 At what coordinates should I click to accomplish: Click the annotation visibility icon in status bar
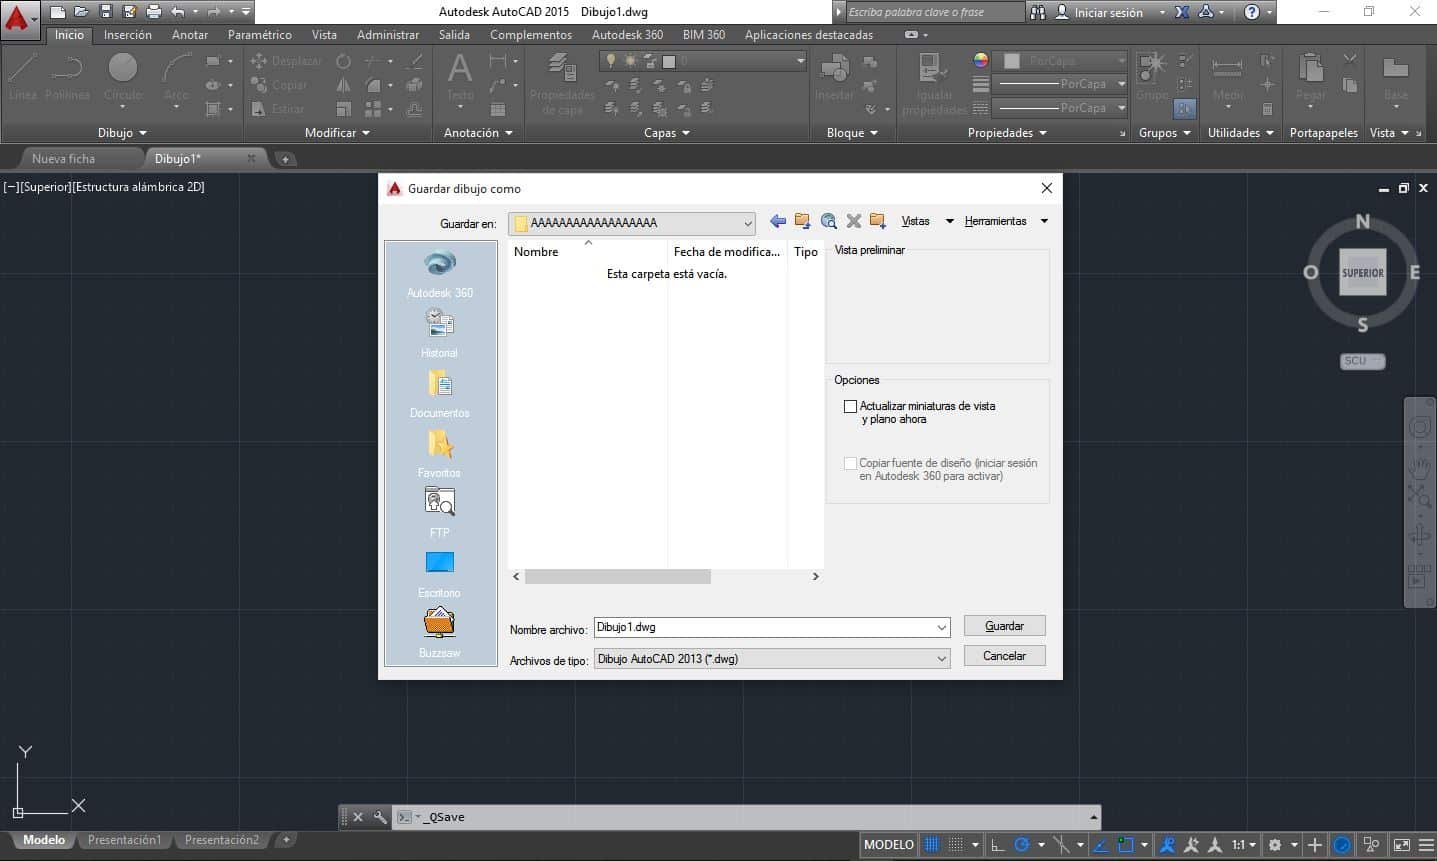(1166, 845)
